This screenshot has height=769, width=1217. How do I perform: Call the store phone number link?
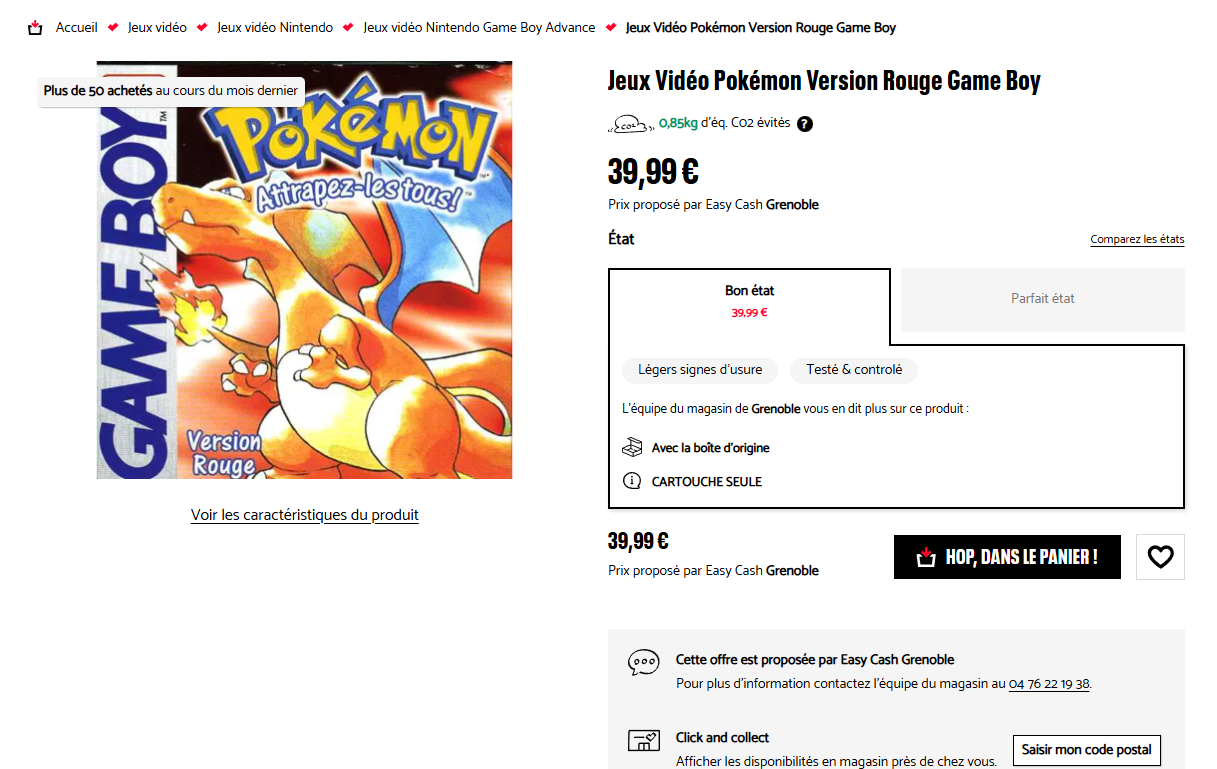[1049, 684]
